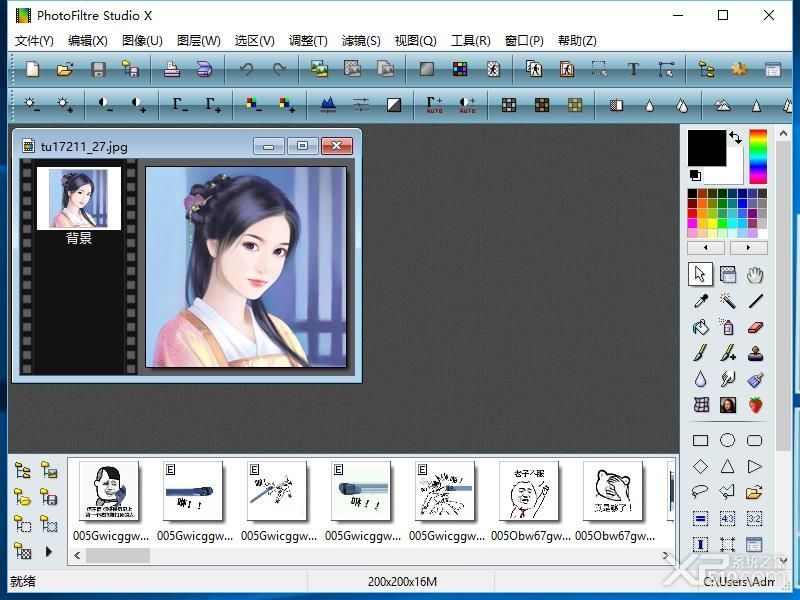Redo the last undone action
The image size is (800, 600).
(x=279, y=69)
